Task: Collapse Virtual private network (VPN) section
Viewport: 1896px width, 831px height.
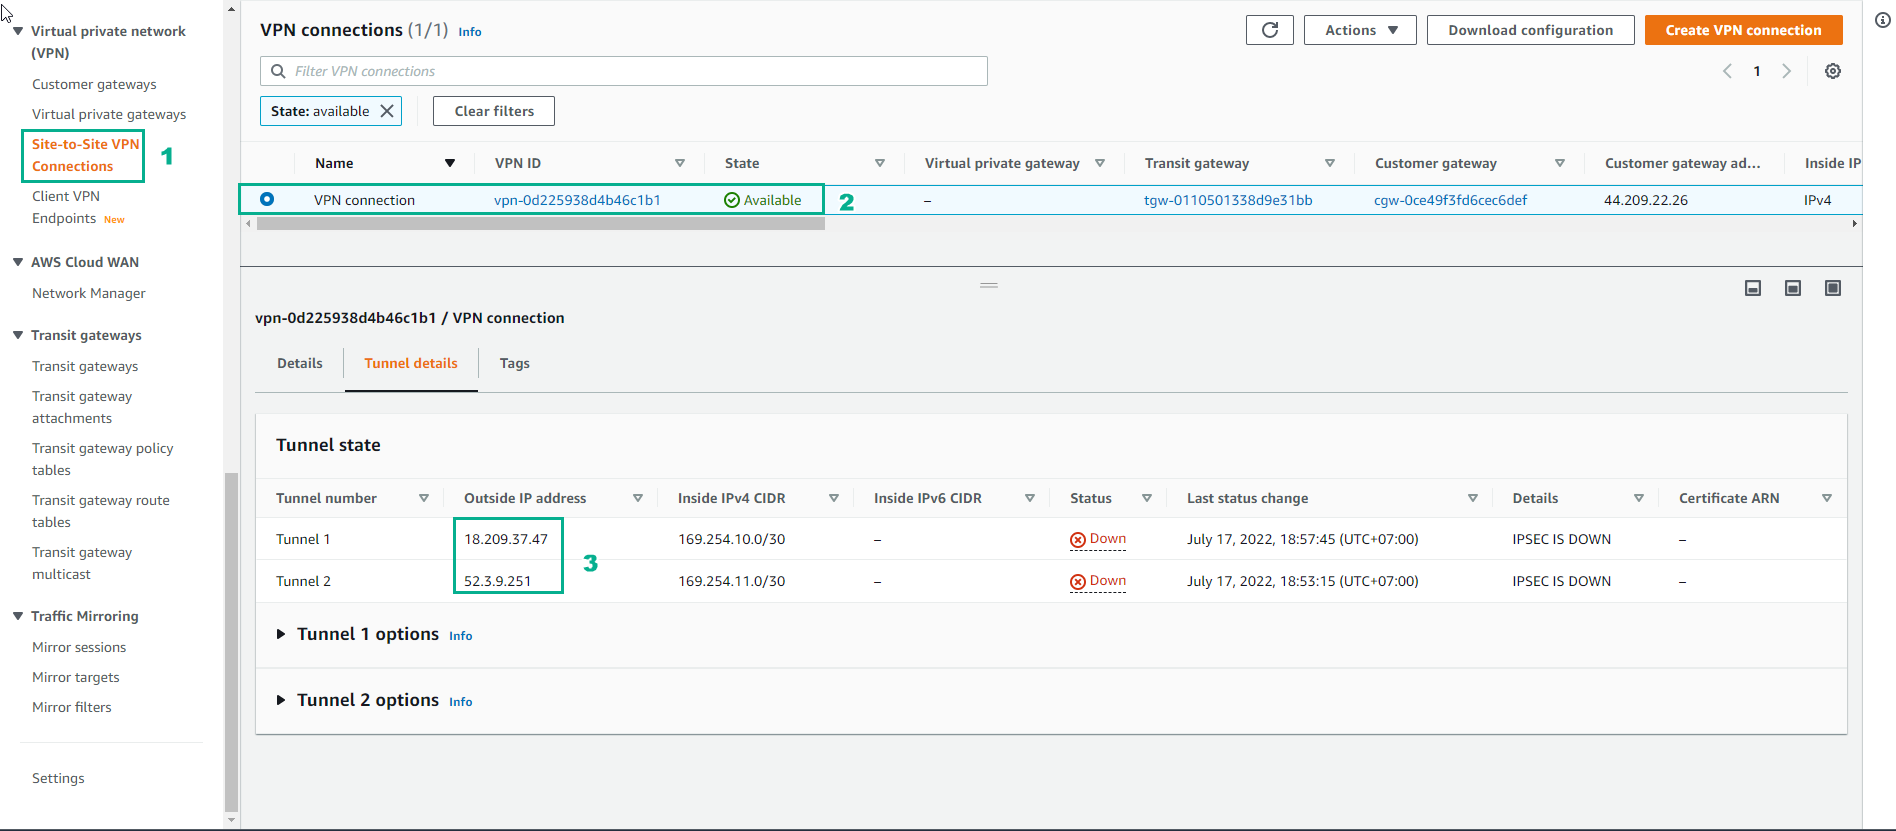Action: tap(18, 31)
